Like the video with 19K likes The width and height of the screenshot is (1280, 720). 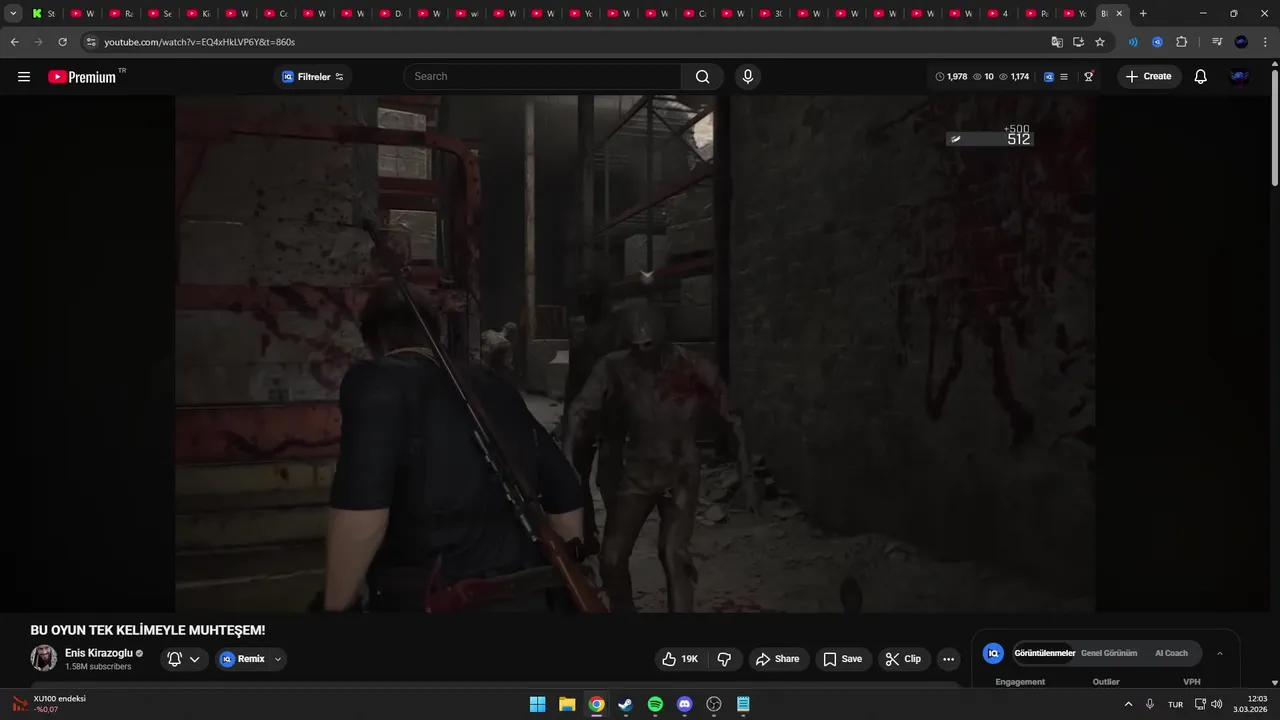[679, 659]
